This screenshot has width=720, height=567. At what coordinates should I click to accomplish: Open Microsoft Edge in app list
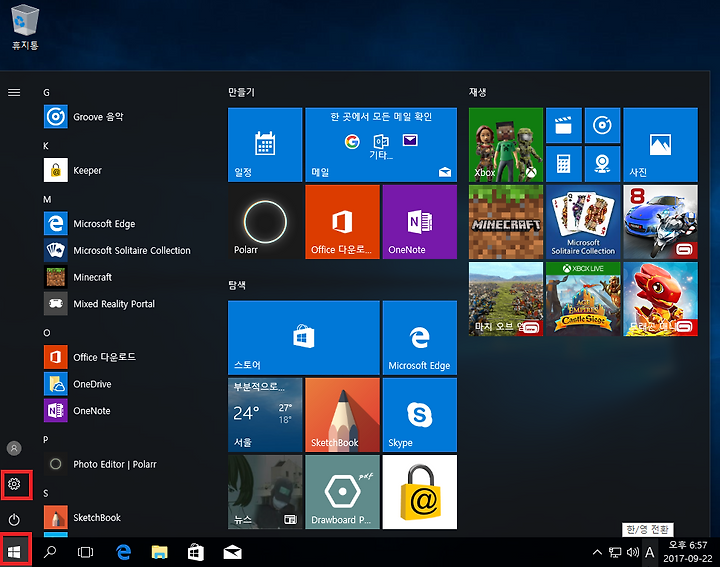(x=124, y=224)
